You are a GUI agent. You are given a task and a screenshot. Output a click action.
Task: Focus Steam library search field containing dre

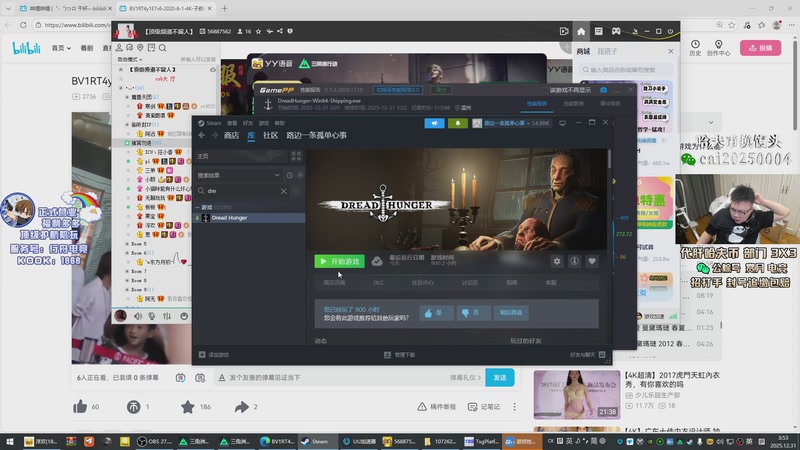[x=242, y=191]
